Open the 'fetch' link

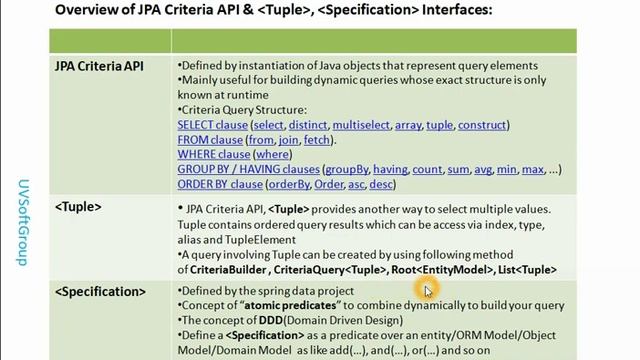click(317, 140)
